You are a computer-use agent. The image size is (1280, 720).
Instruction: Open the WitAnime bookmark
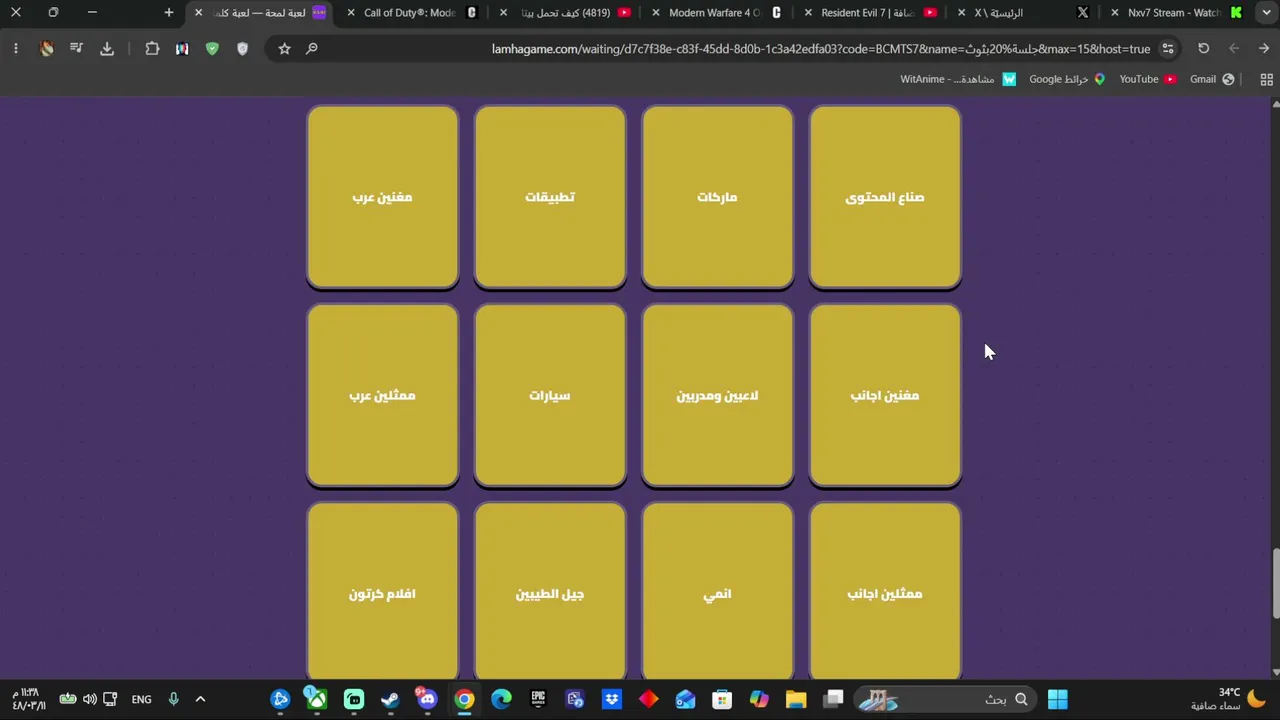(957, 79)
